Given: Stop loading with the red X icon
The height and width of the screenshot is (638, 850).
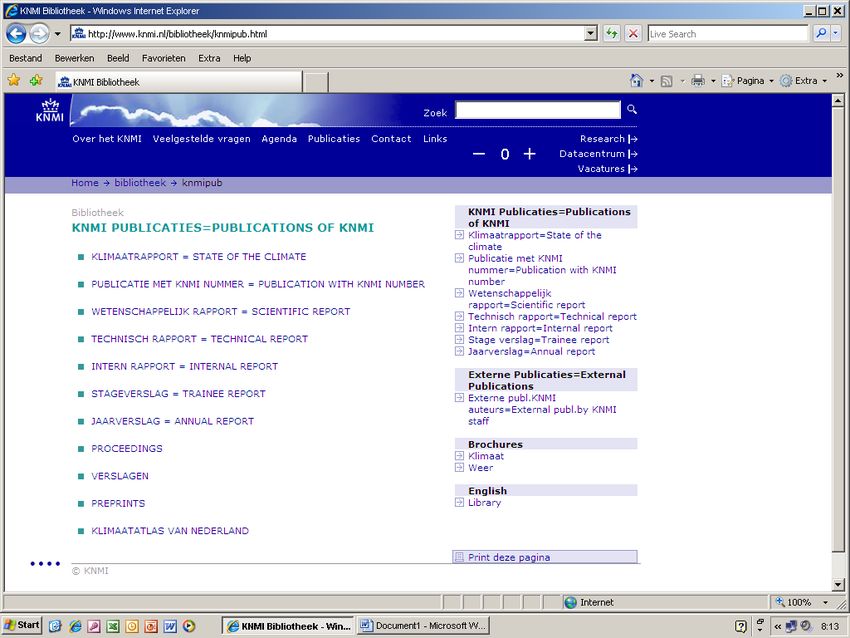Looking at the screenshot, I should [633, 34].
